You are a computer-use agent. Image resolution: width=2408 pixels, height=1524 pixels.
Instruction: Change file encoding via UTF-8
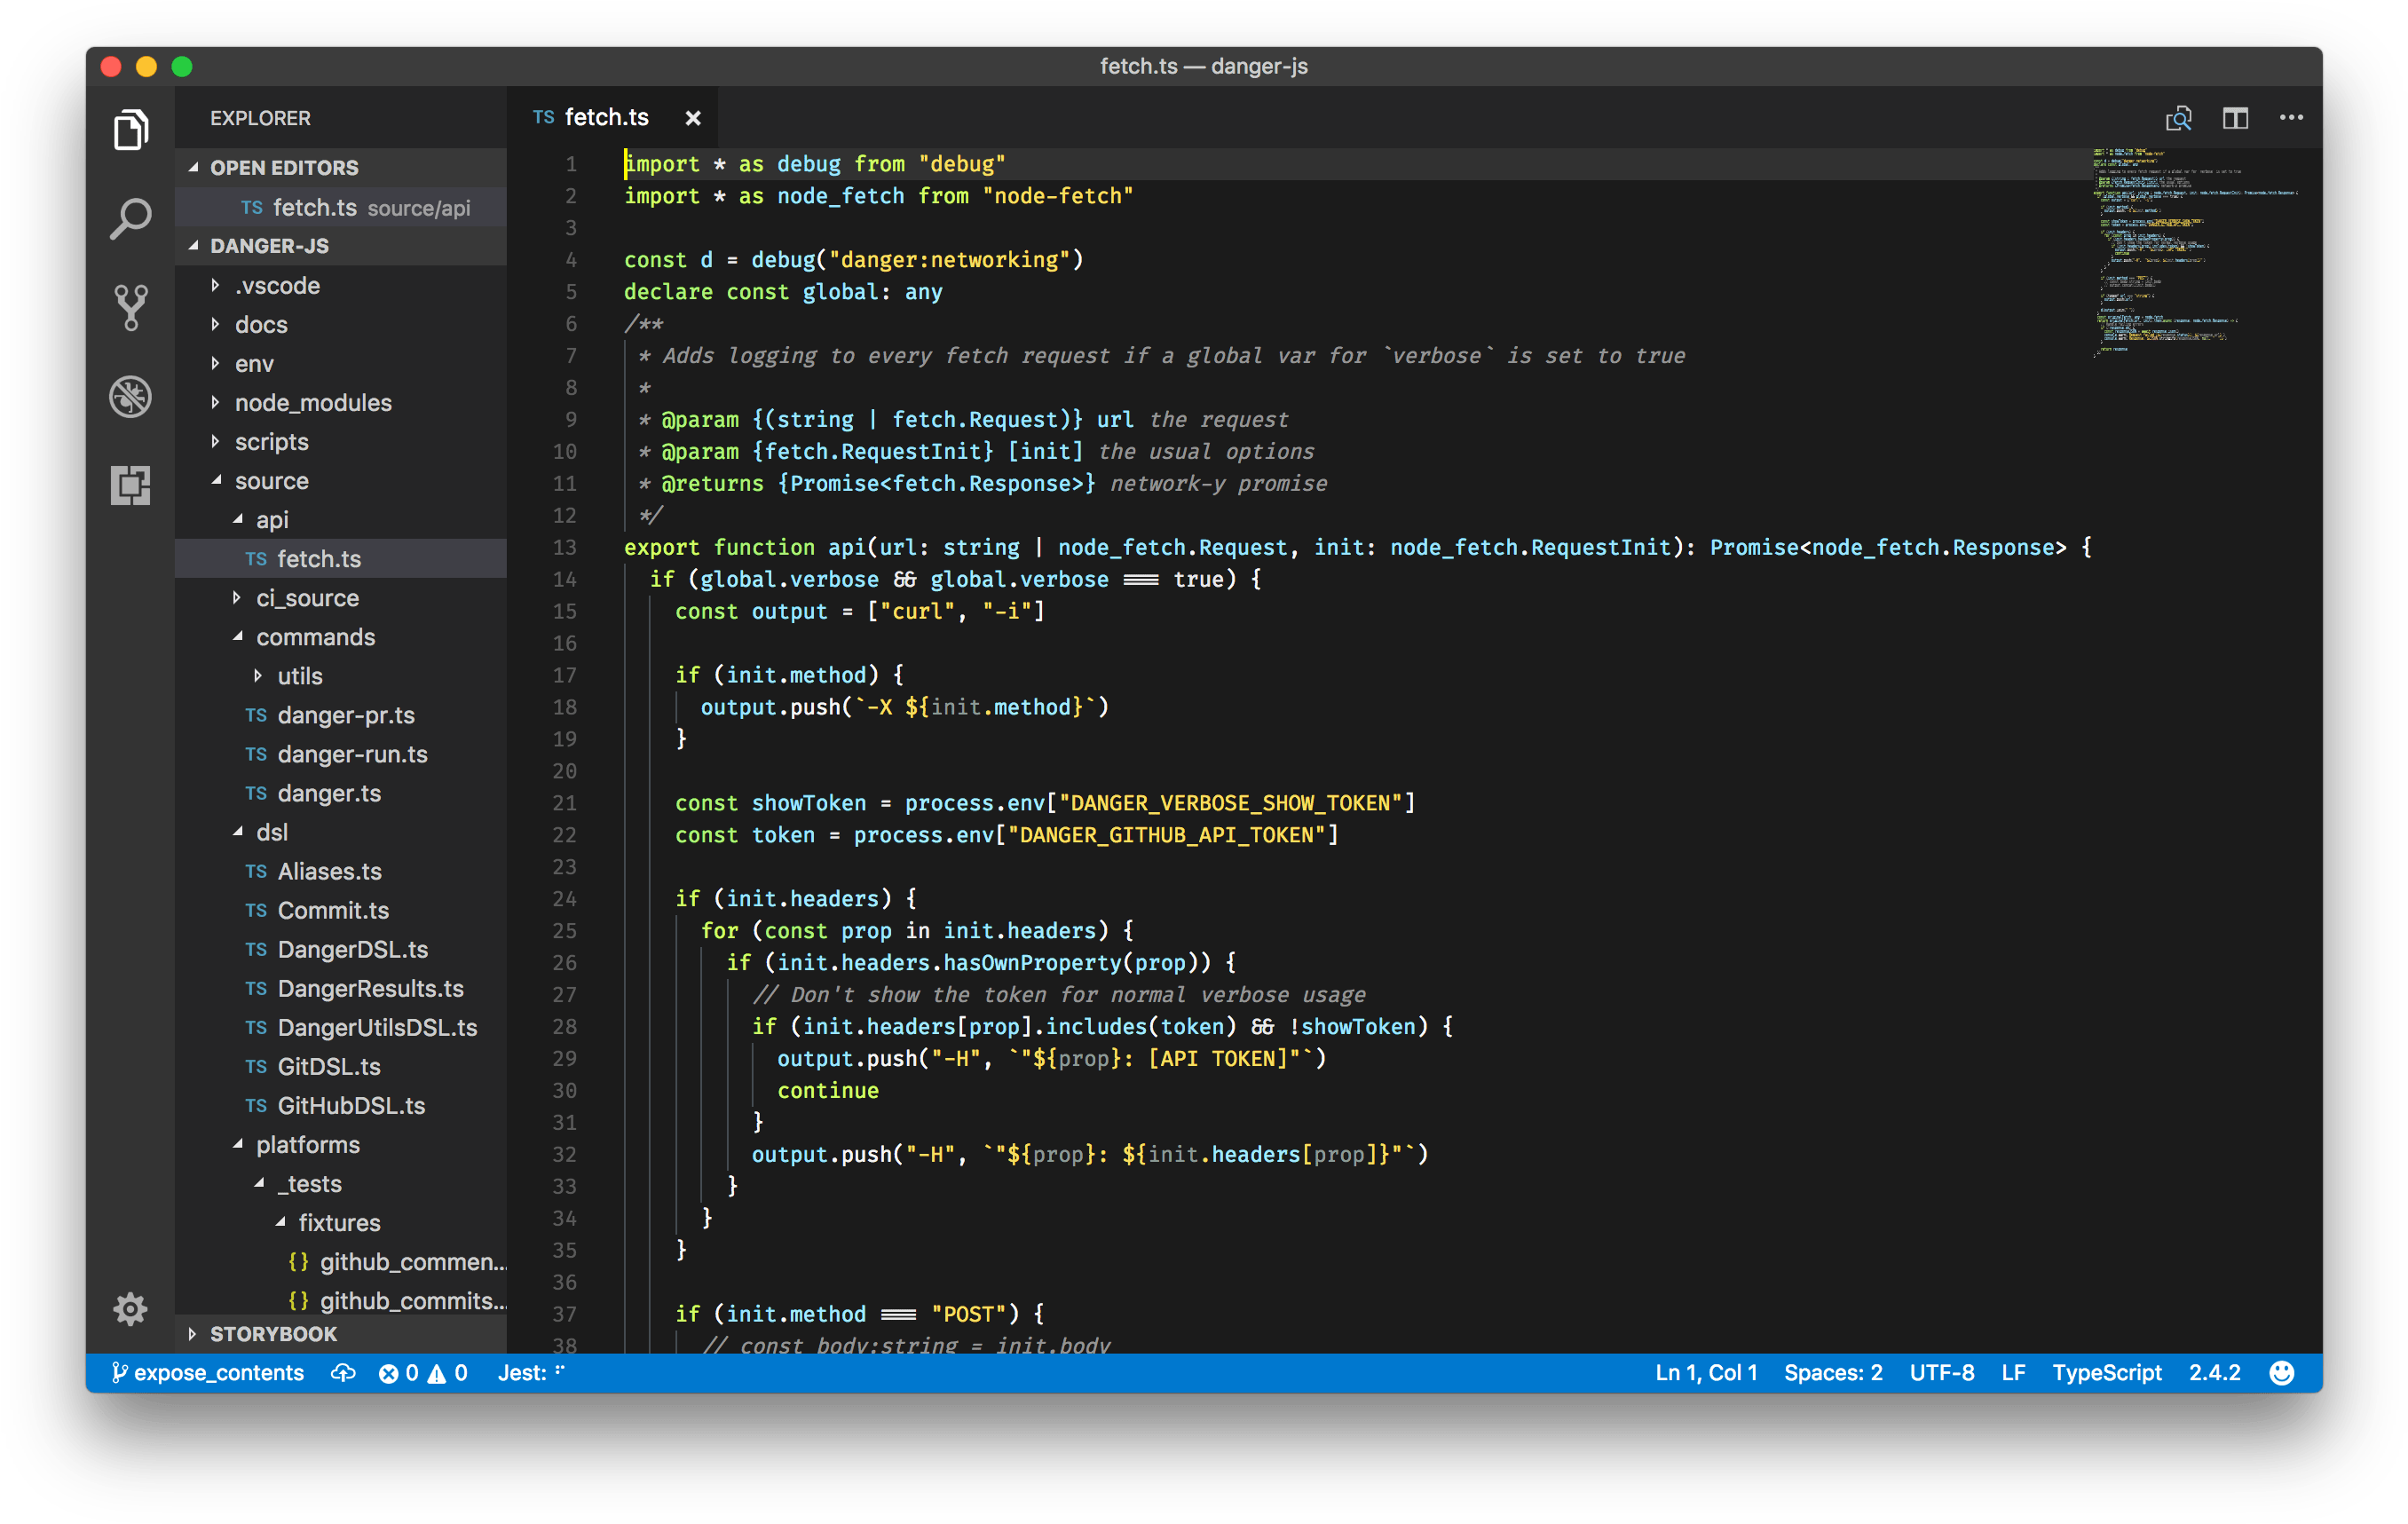pyautogui.click(x=1941, y=1372)
